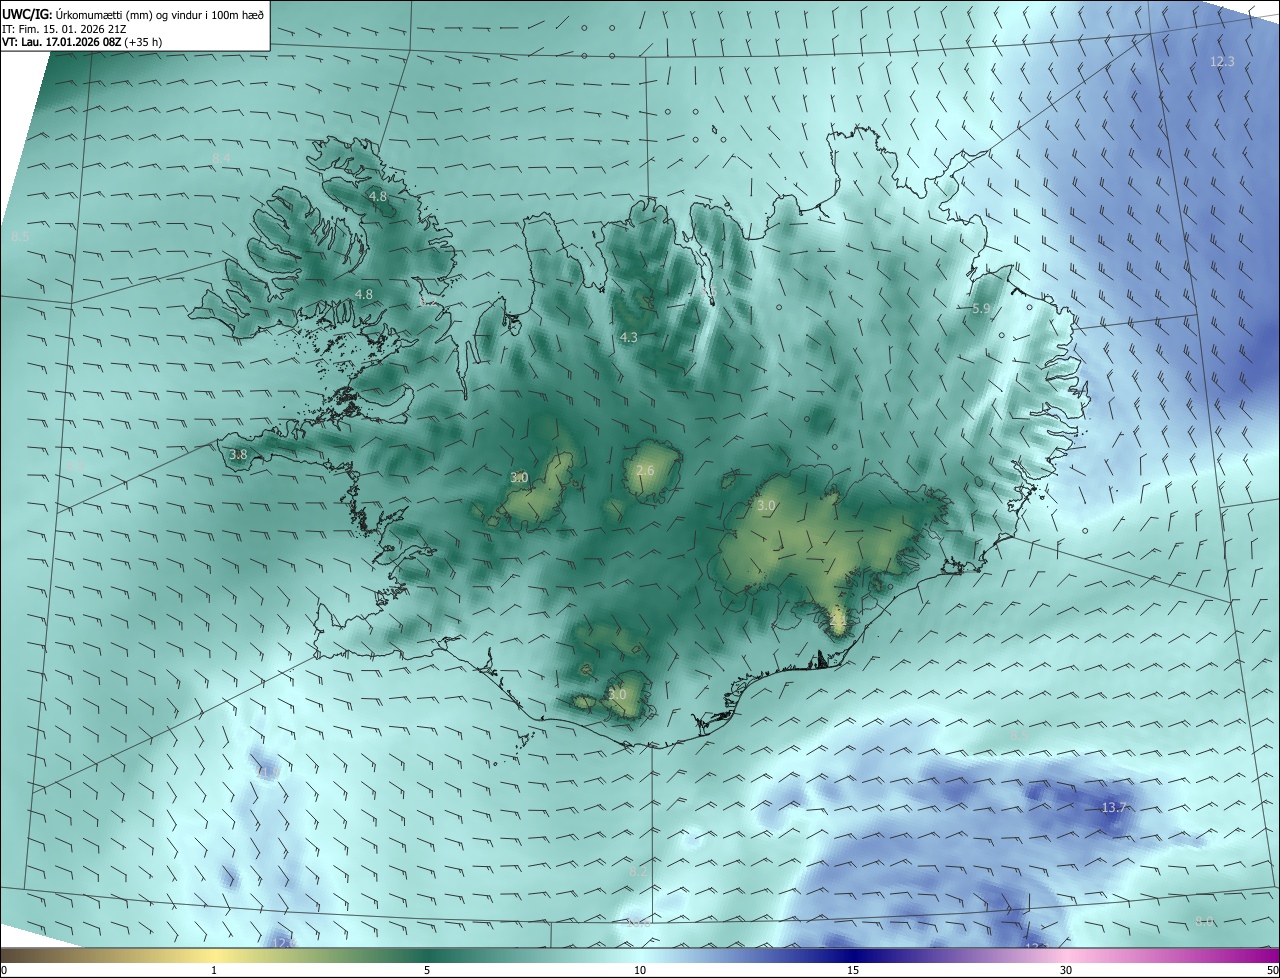Click the valid time line 'VT: Lau. 17.01.2026 08Z (+35 h)'
This screenshot has height=978, width=1280.
point(82,42)
